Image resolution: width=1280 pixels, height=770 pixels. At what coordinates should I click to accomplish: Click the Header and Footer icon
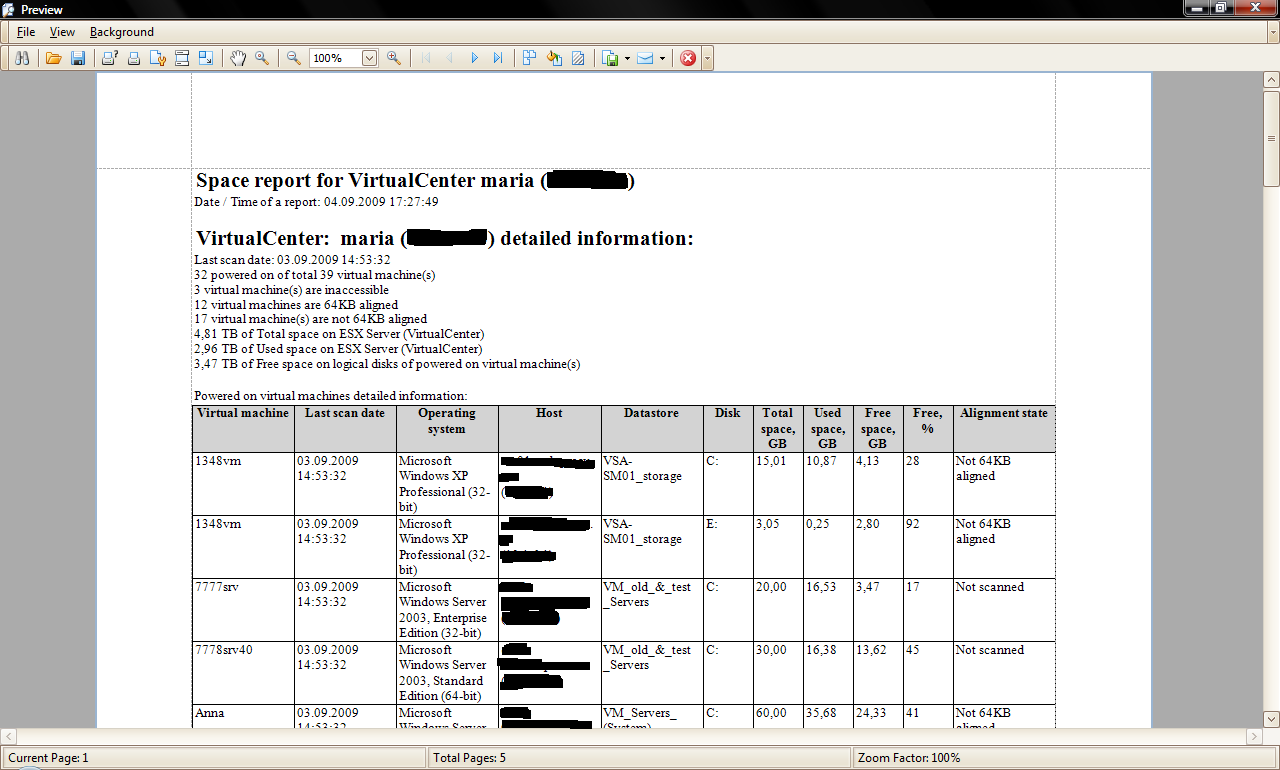coord(182,59)
